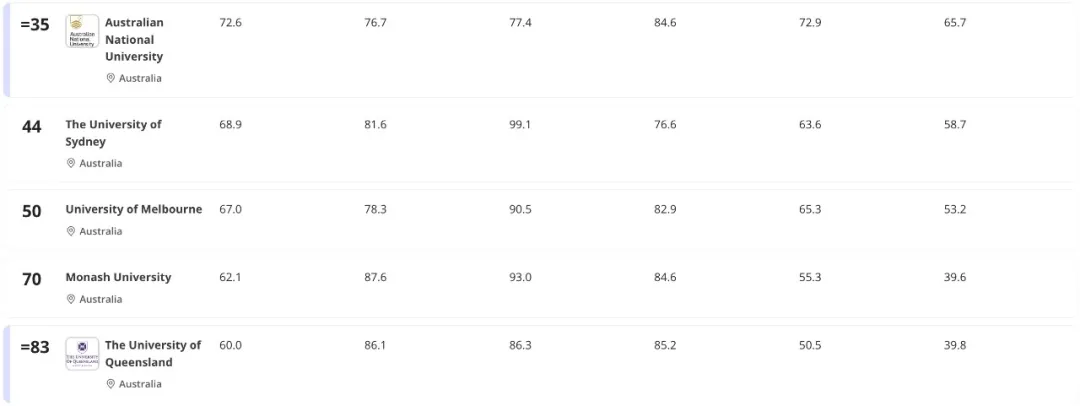This screenshot has width=1080, height=406.
Task: Open The University of Queensland page
Action: pos(153,354)
